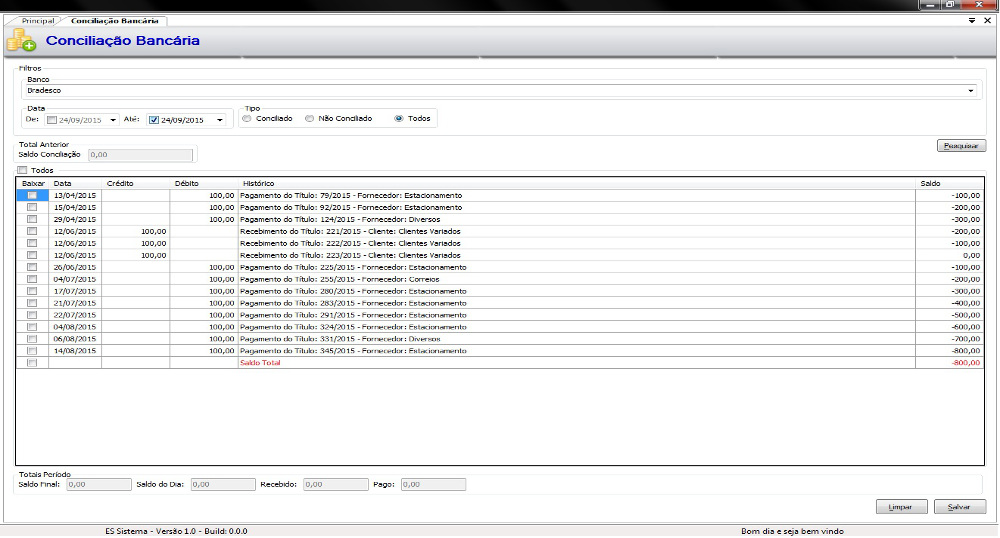This screenshot has height=538, width=1000.
Task: Switch to the Principal tab
Action: pos(38,20)
